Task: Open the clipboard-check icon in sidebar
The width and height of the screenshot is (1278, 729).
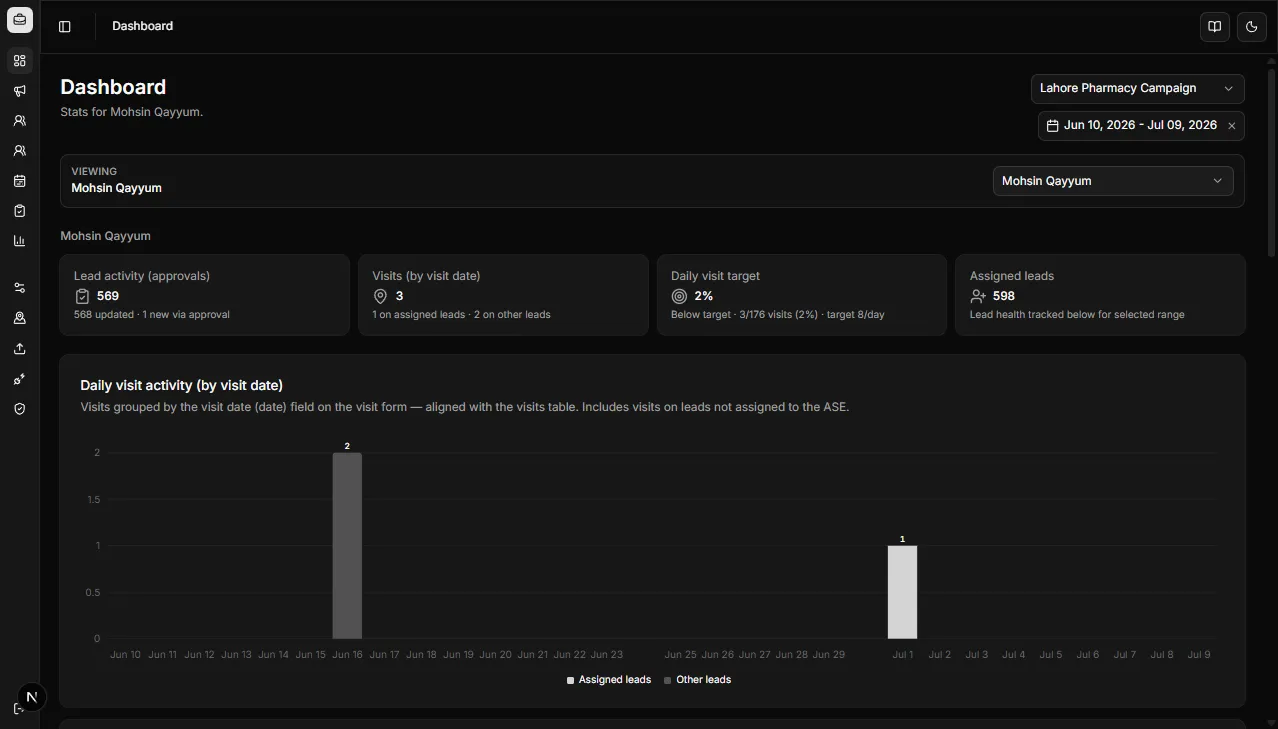Action: (20, 211)
